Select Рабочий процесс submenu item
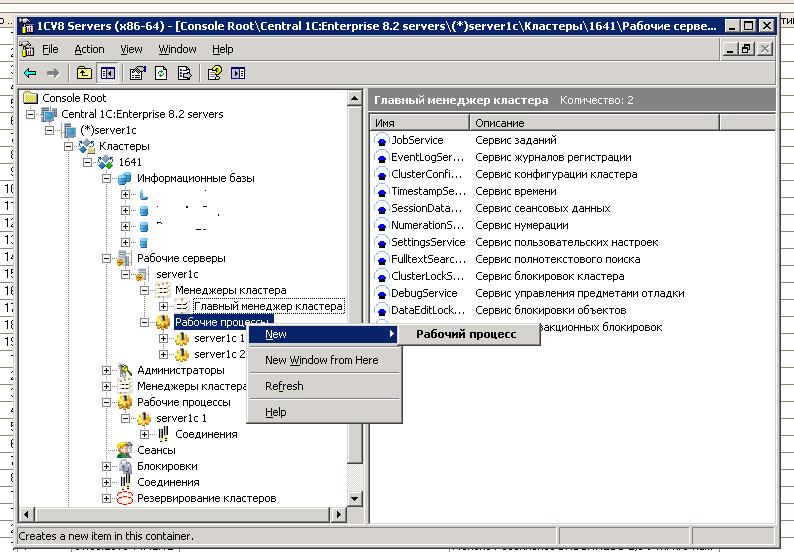794x552 pixels. pyautogui.click(x=468, y=334)
